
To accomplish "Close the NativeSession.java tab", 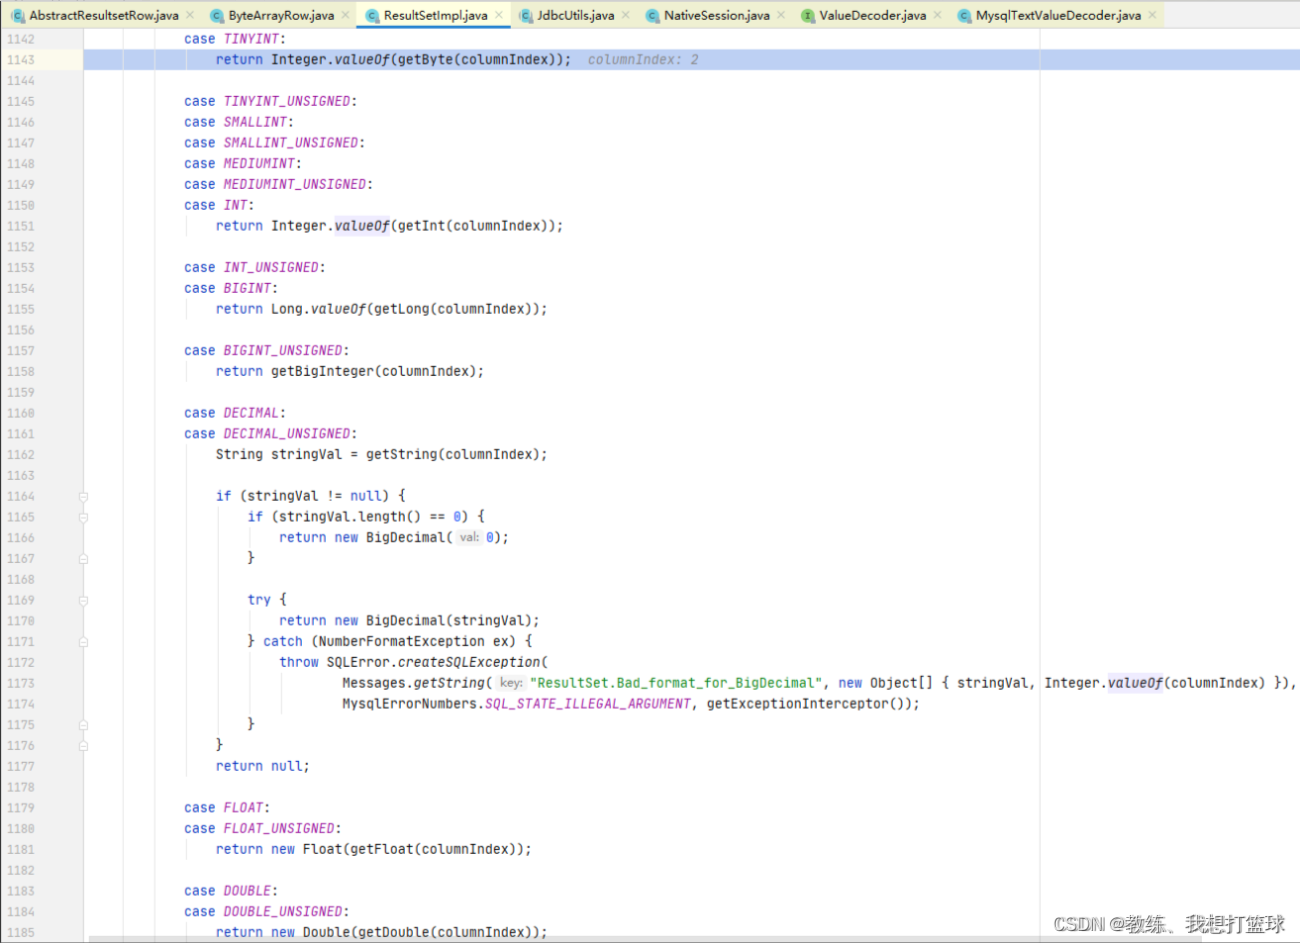I will click(x=781, y=15).
